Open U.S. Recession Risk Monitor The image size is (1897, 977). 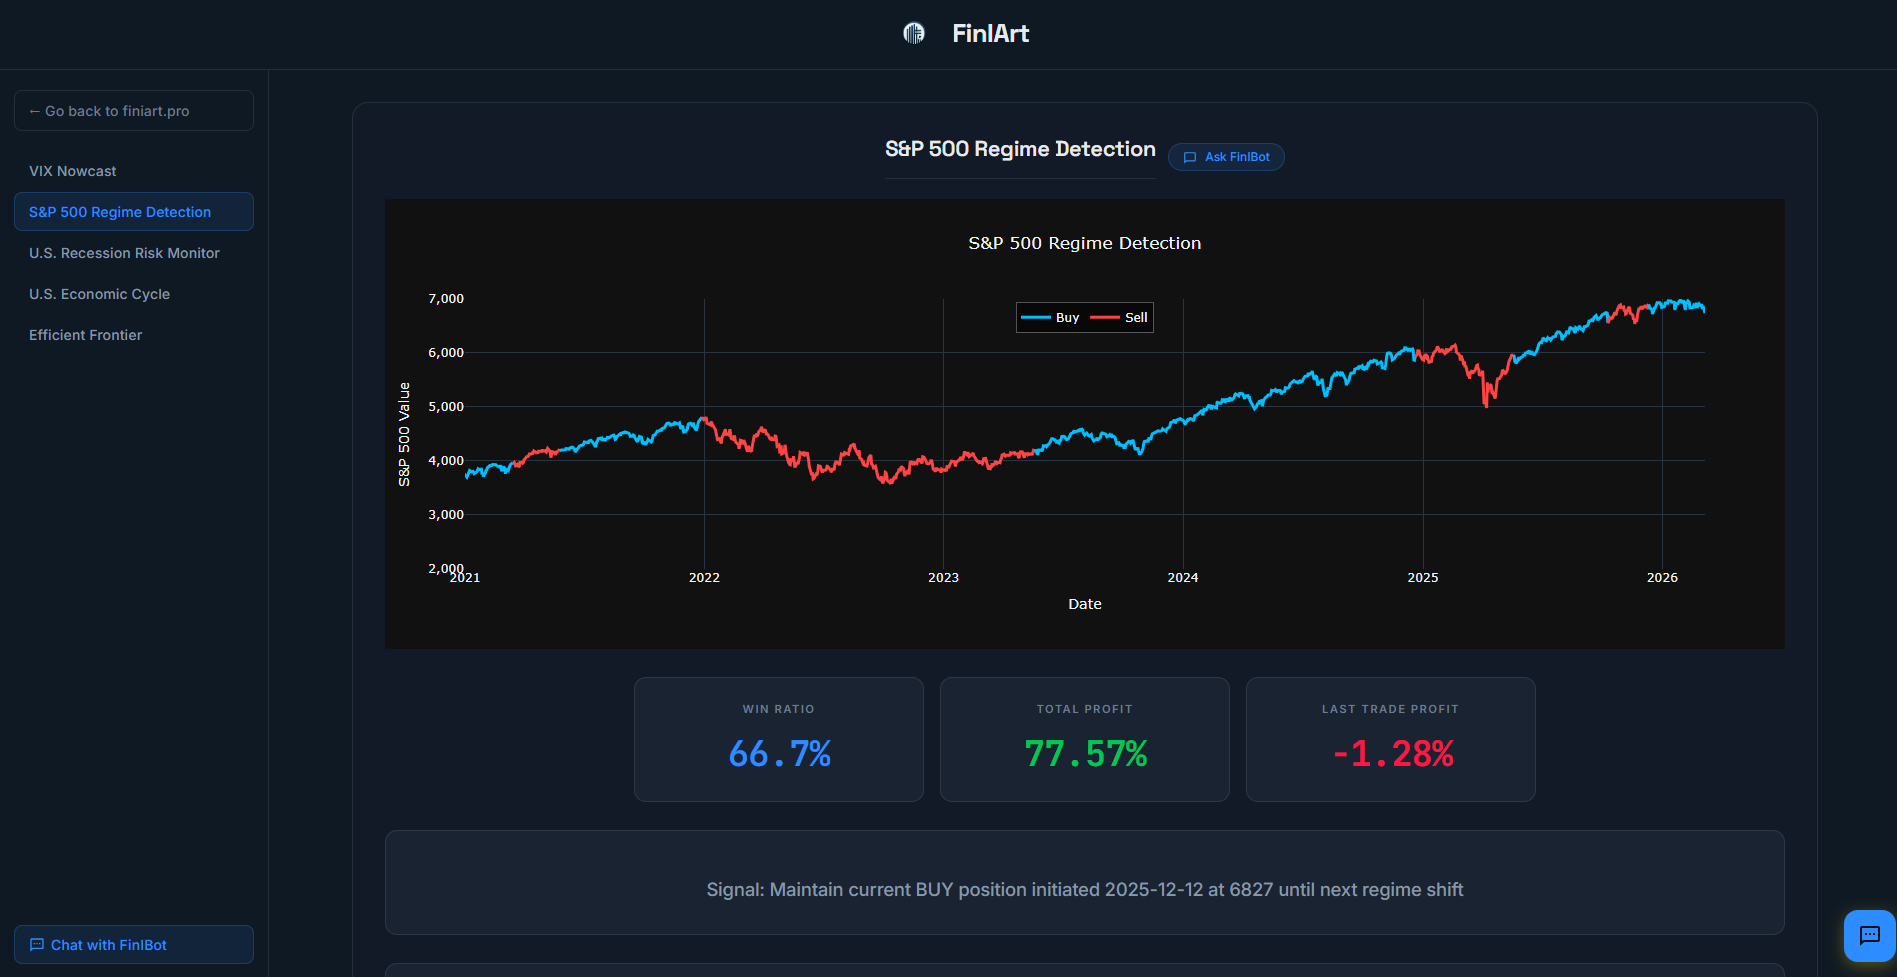point(134,253)
